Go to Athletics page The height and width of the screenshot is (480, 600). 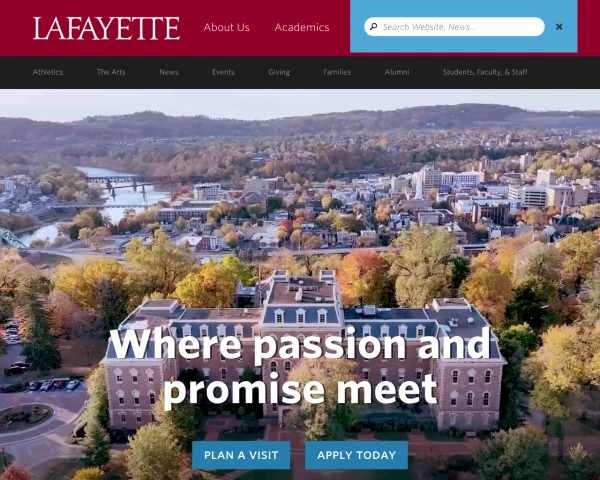tap(48, 72)
